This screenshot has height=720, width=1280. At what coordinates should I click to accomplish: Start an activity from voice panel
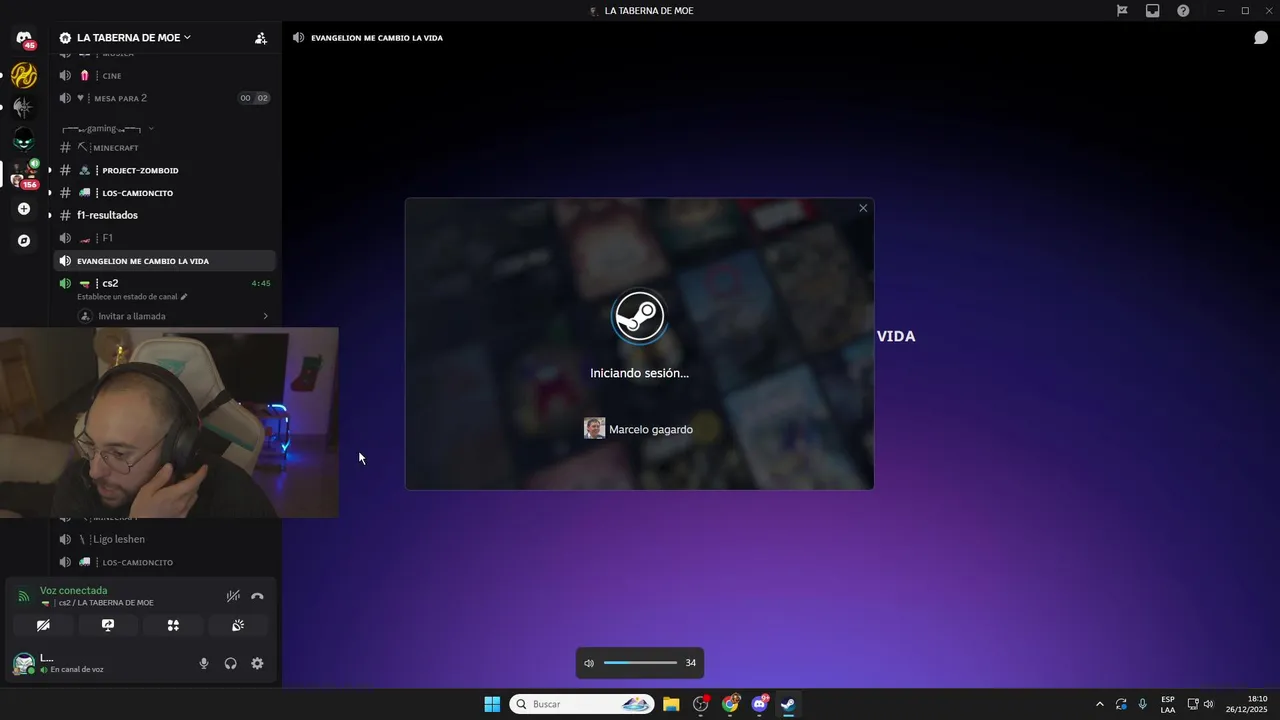pos(173,625)
